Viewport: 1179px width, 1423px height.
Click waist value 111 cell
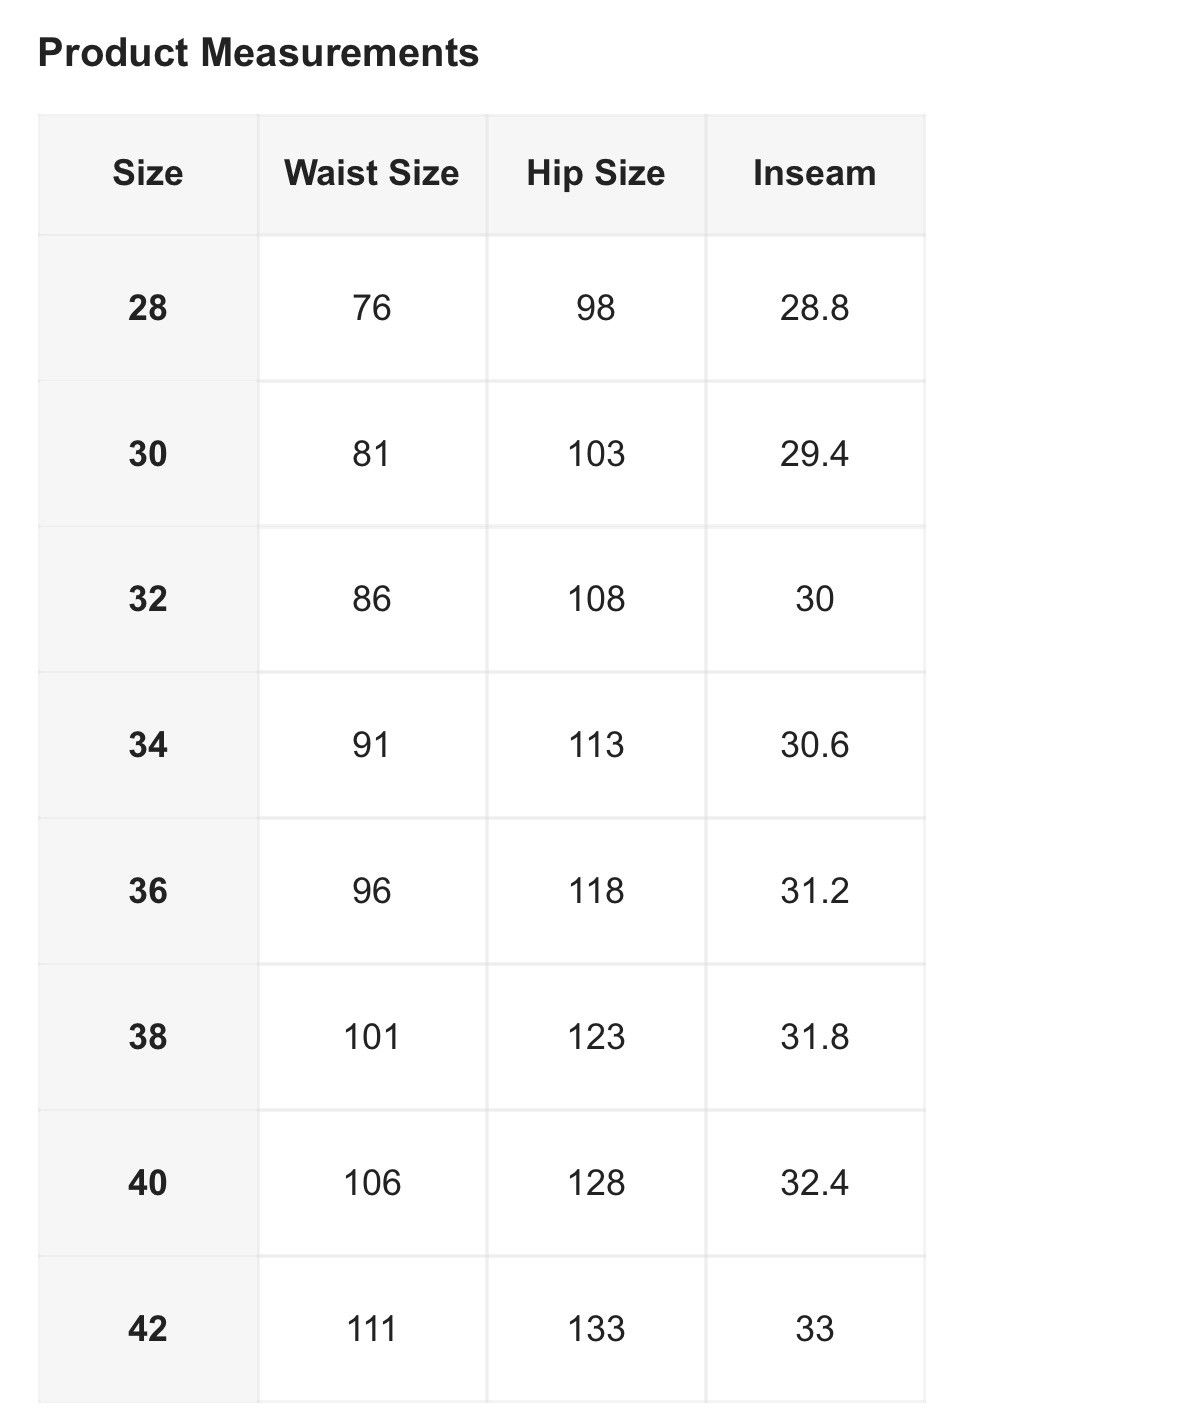click(372, 1329)
